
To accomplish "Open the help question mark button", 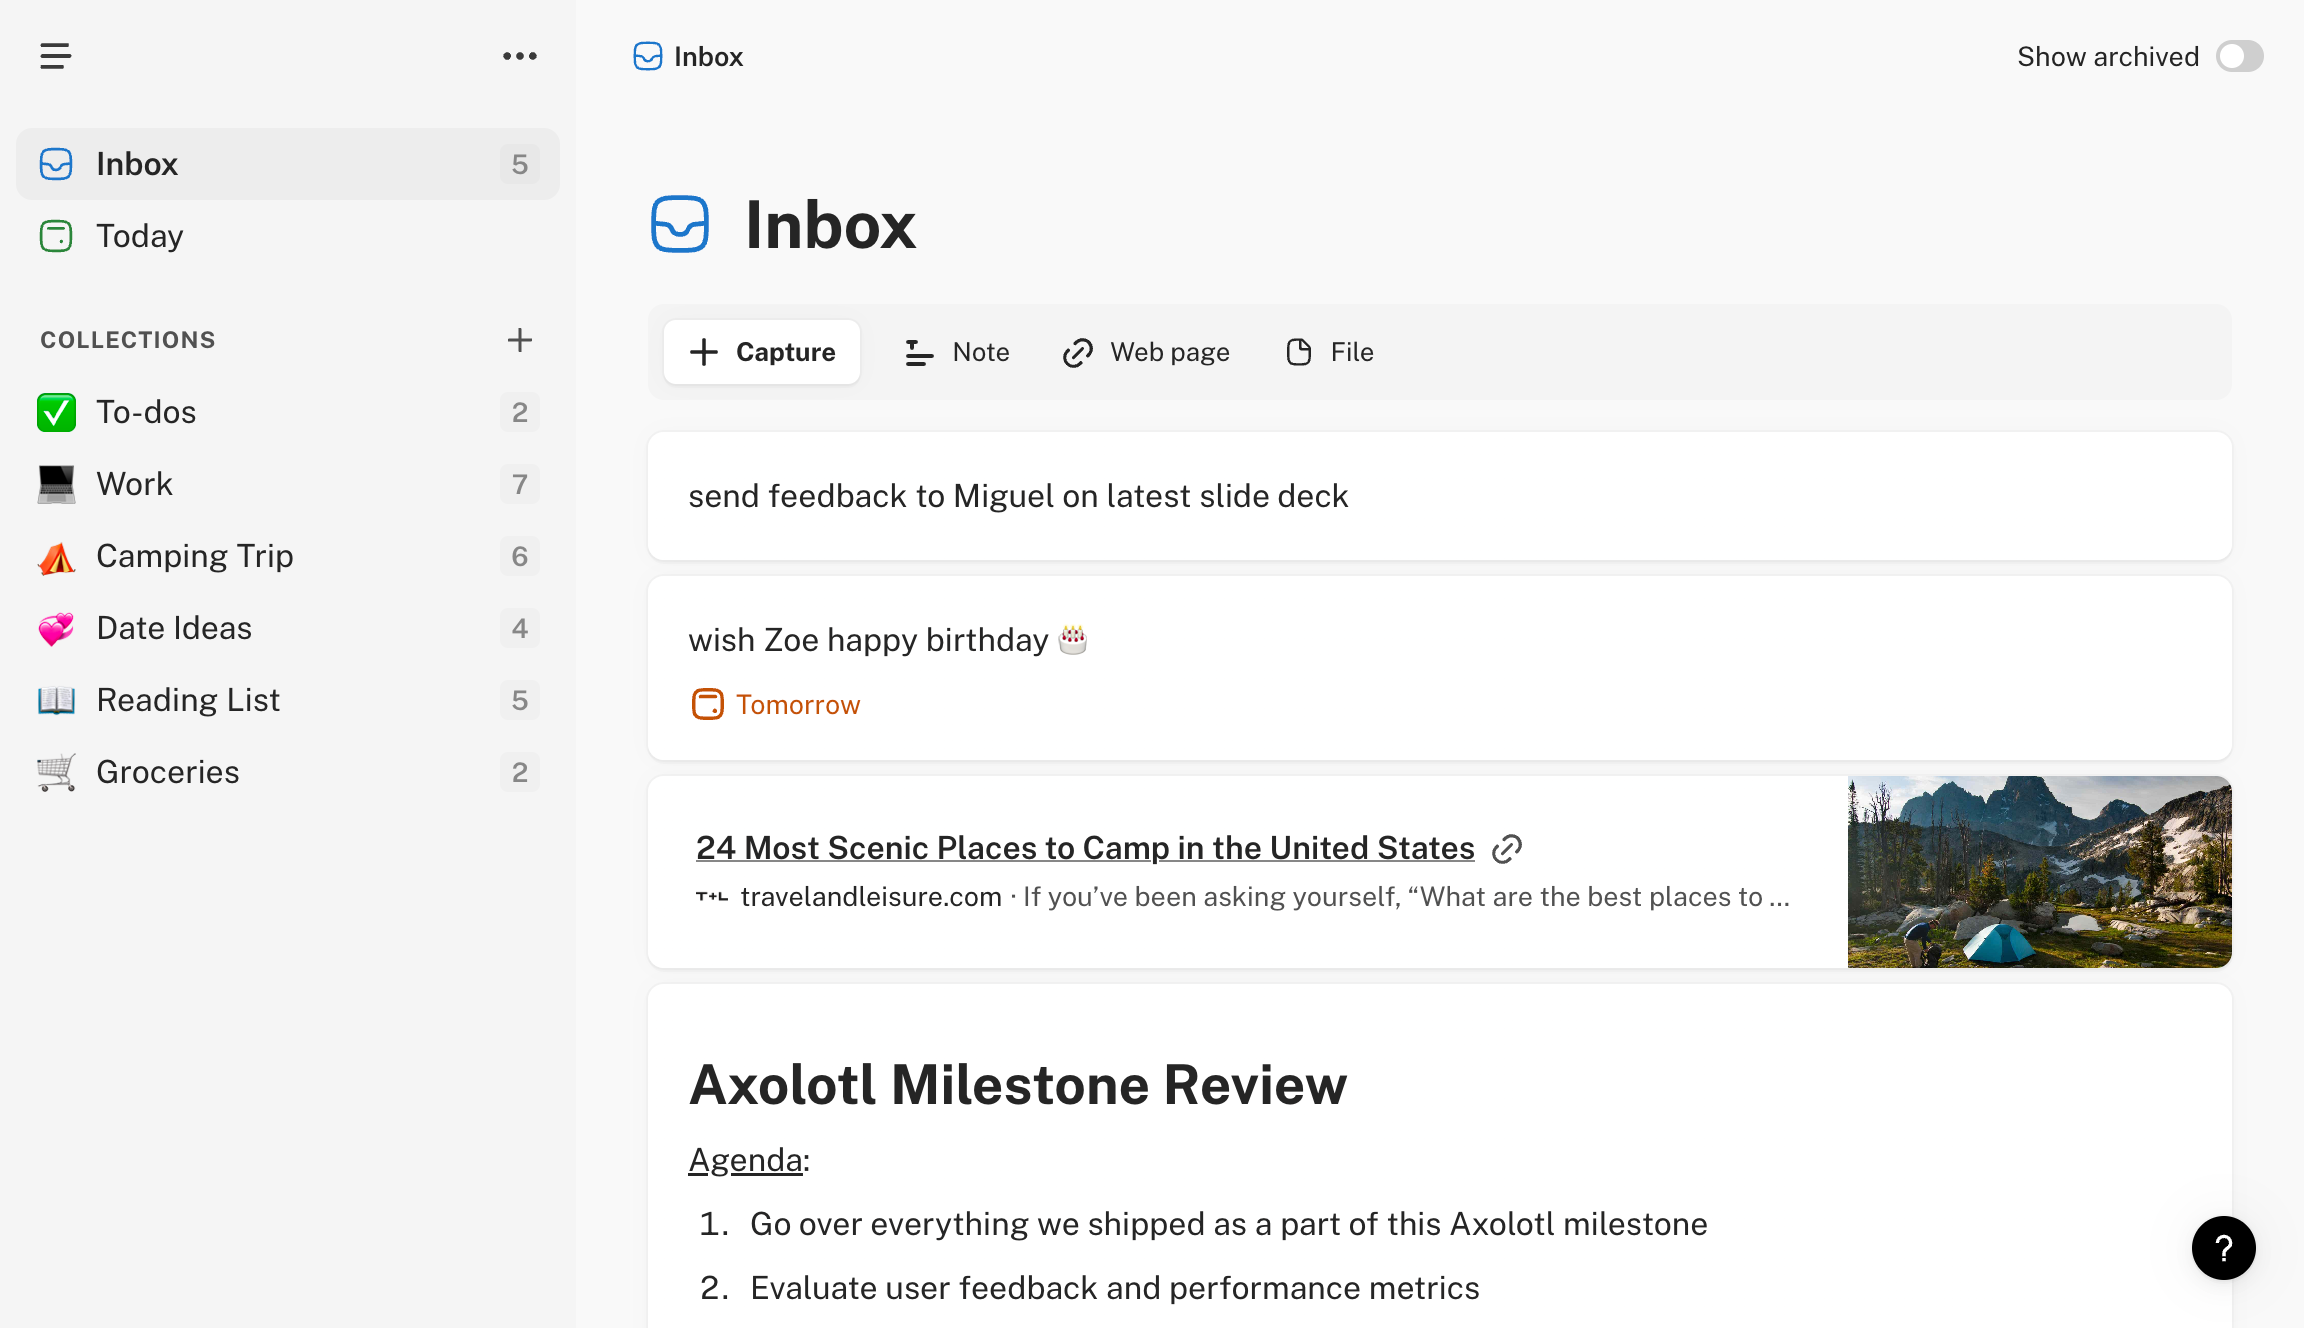I will click(x=2223, y=1247).
